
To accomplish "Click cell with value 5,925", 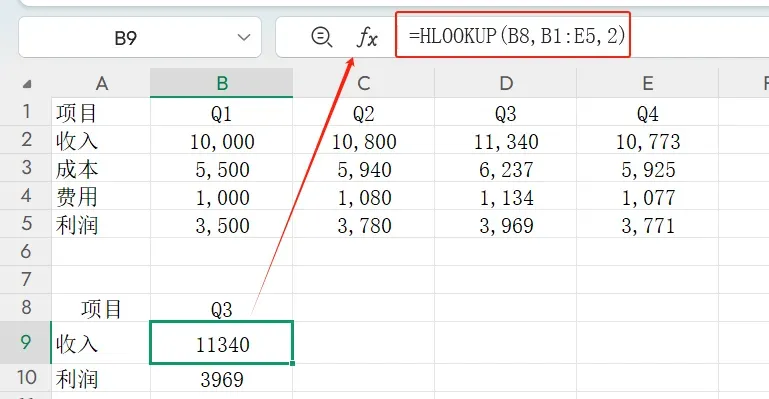I will (647, 168).
